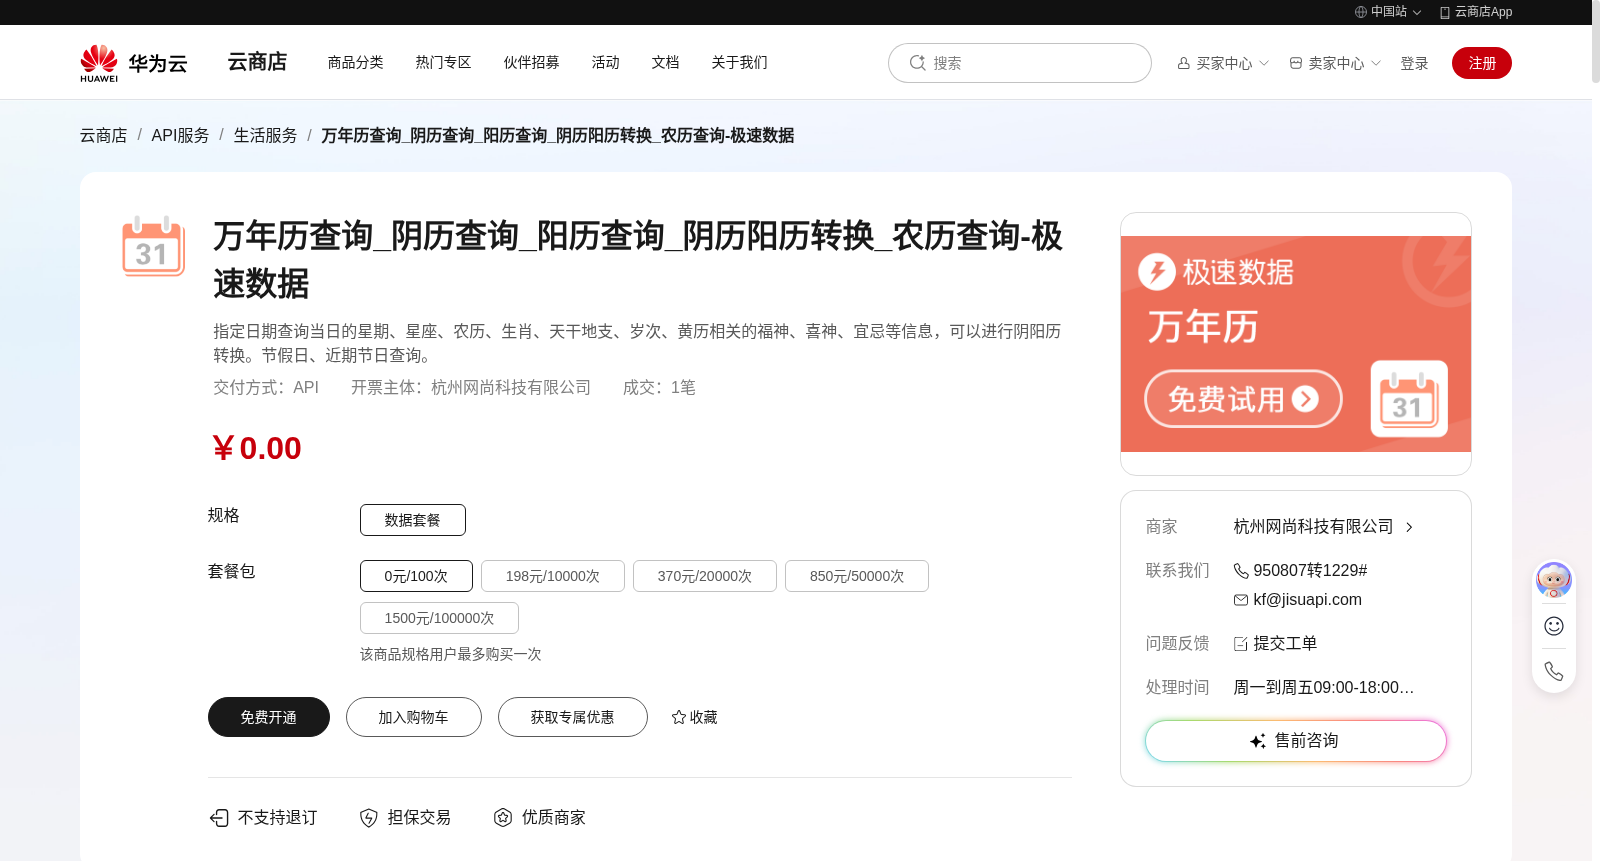Click the 免费试用 arrow in banner
This screenshot has width=1600, height=861.
coord(1305,399)
